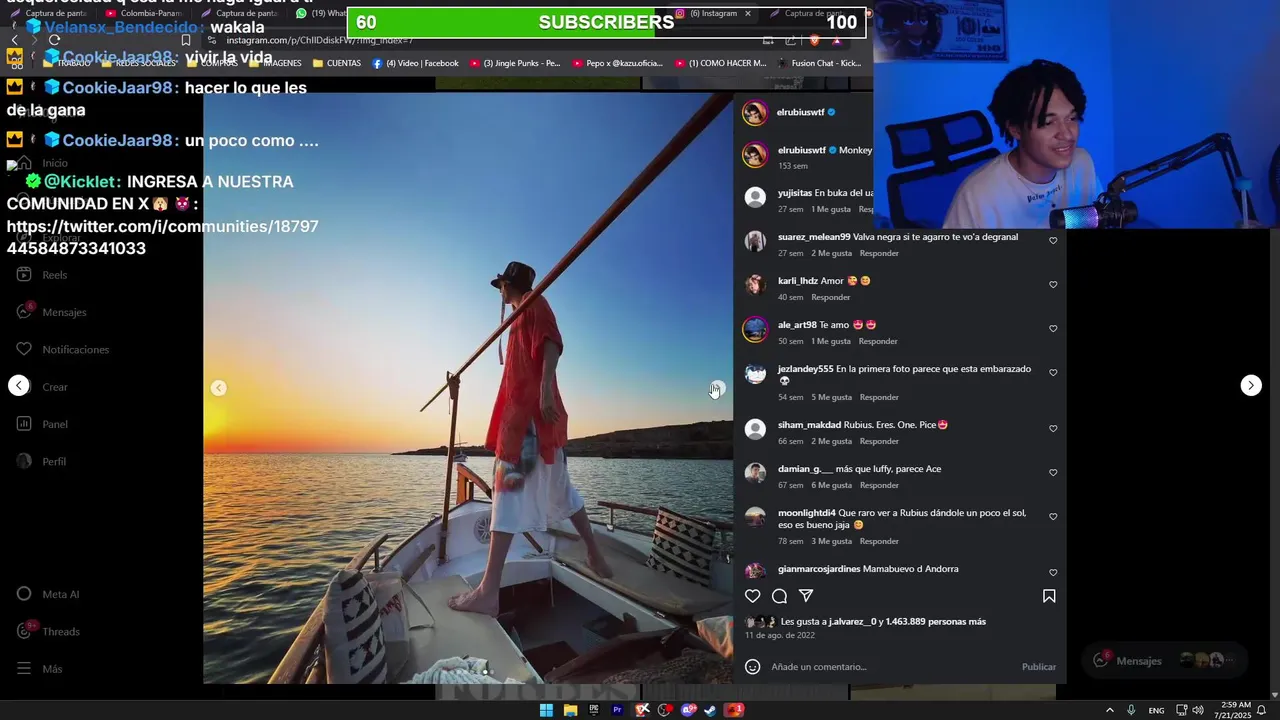
Task: Open the Colombia-Panam YouTube tab
Action: (144, 14)
